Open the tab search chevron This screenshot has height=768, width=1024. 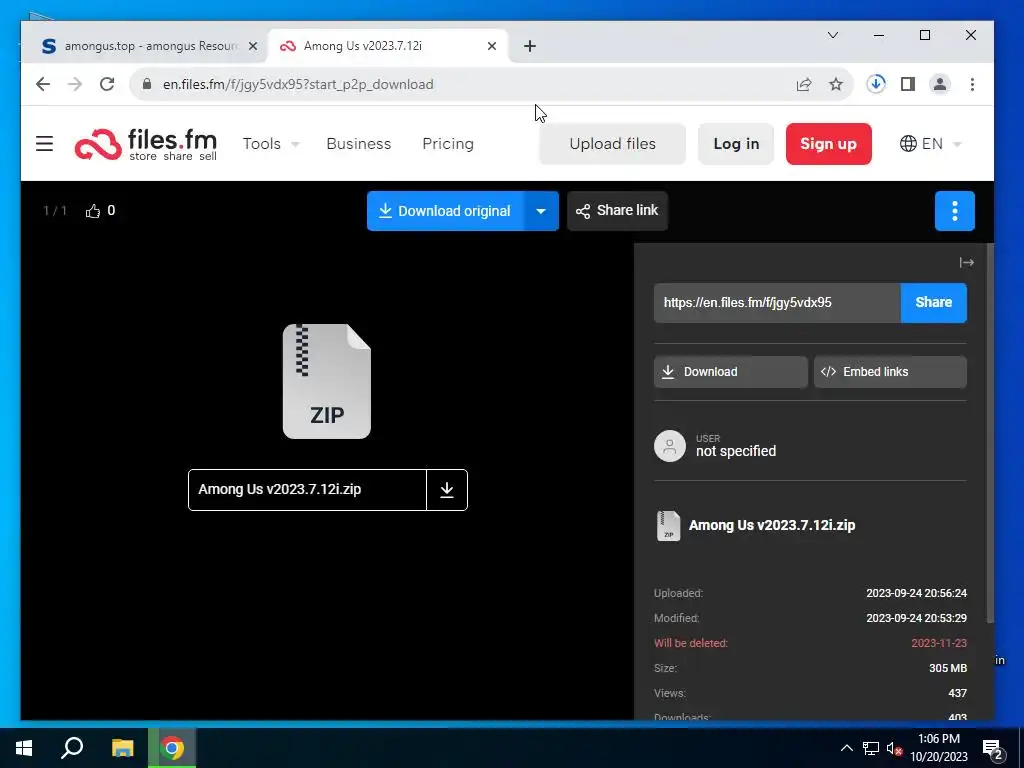[x=833, y=35]
